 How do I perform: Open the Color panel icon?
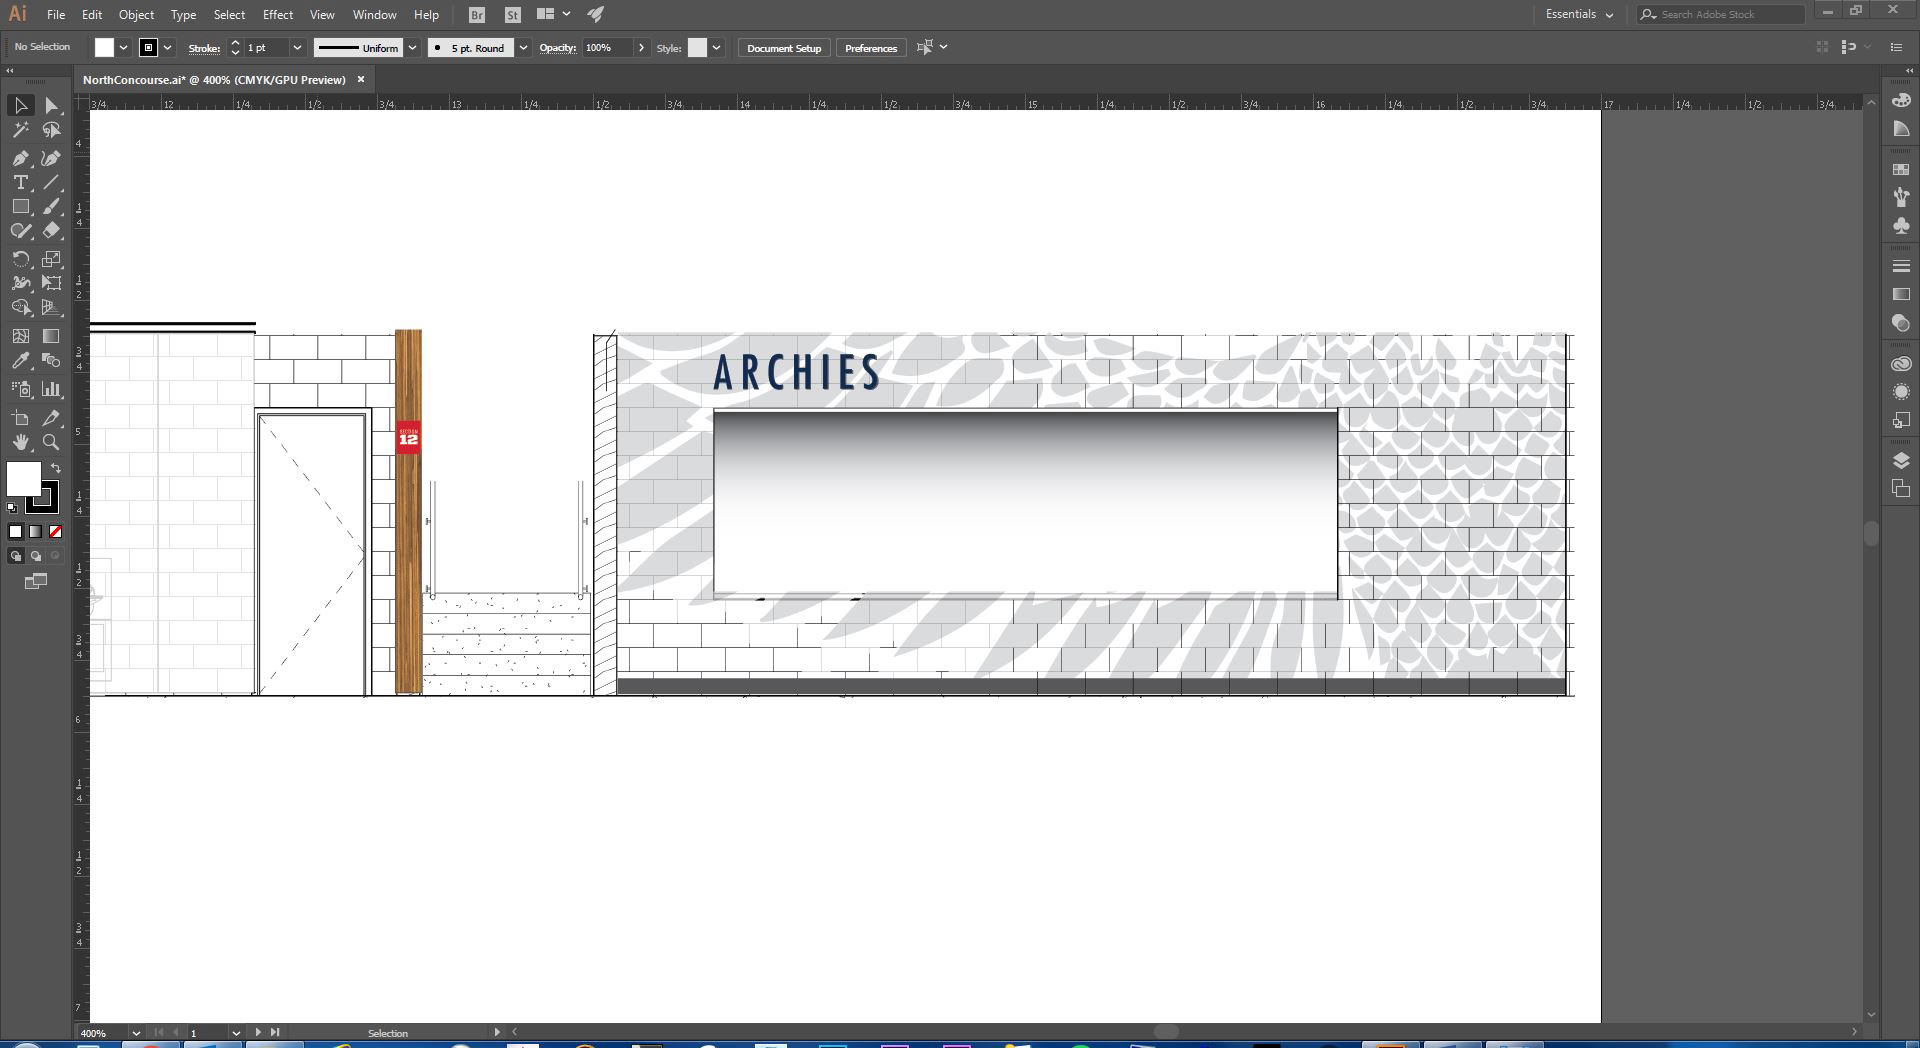tap(1901, 100)
